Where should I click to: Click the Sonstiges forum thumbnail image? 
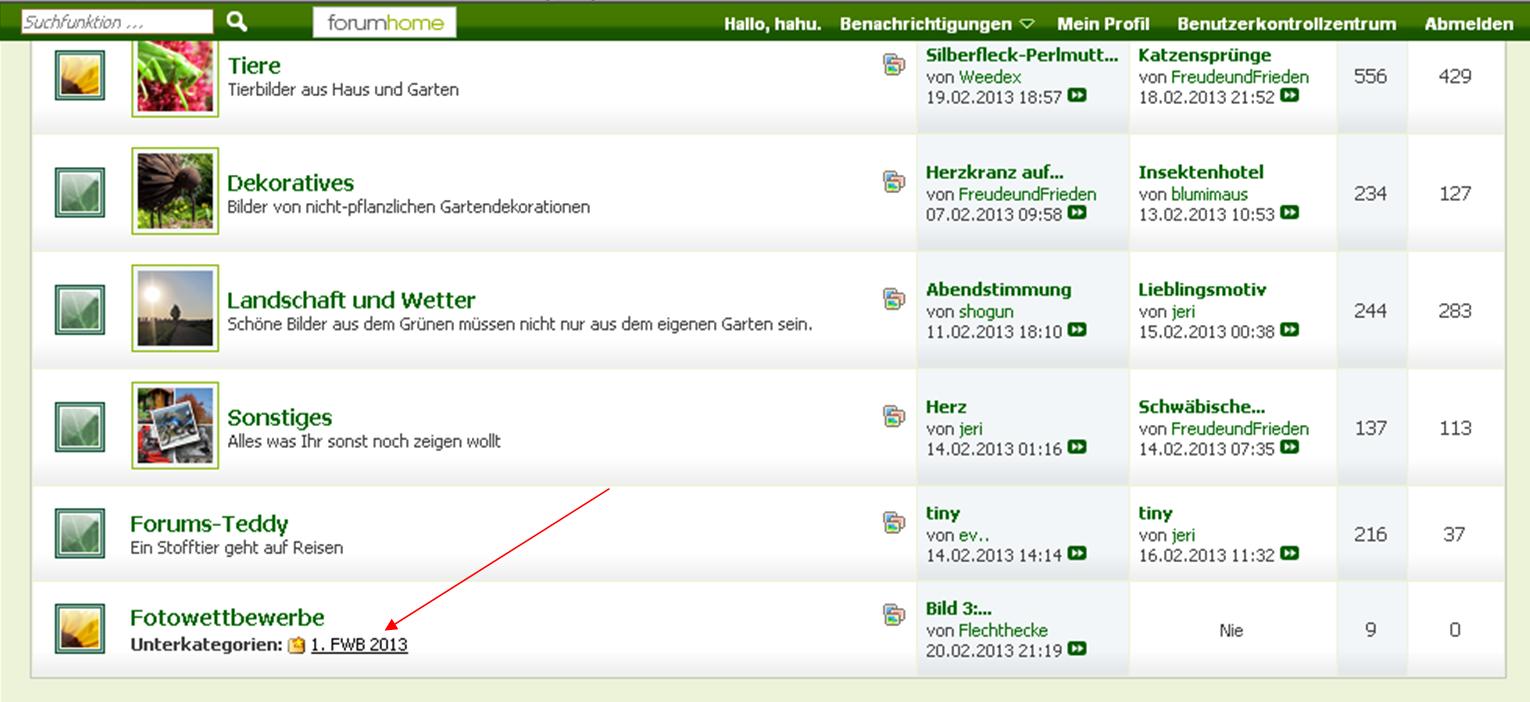pos(175,425)
